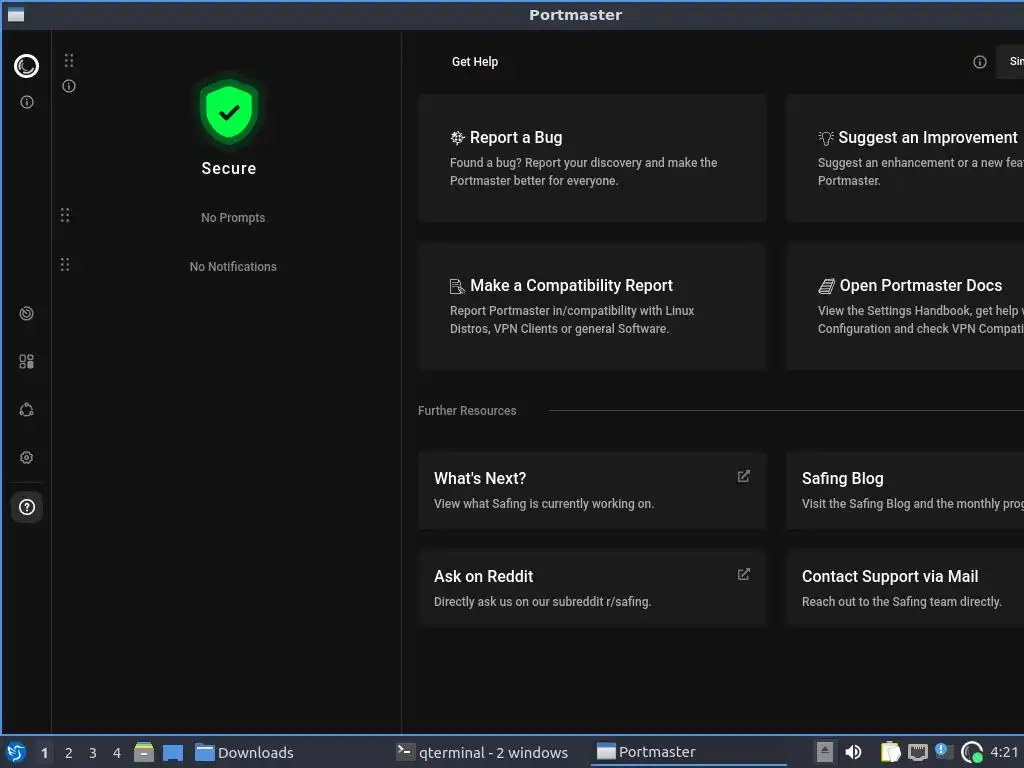The image size is (1024, 768).
Task: Open the Report a Bug card
Action: 592,158
